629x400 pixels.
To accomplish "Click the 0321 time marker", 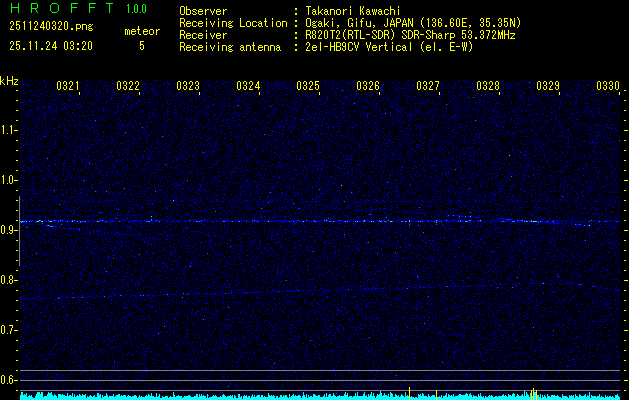I will [68, 87].
